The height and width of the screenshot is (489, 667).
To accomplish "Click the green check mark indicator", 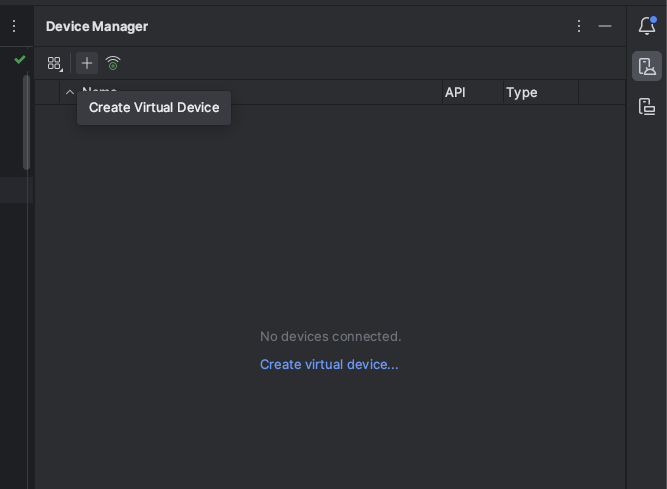I will [x=20, y=60].
